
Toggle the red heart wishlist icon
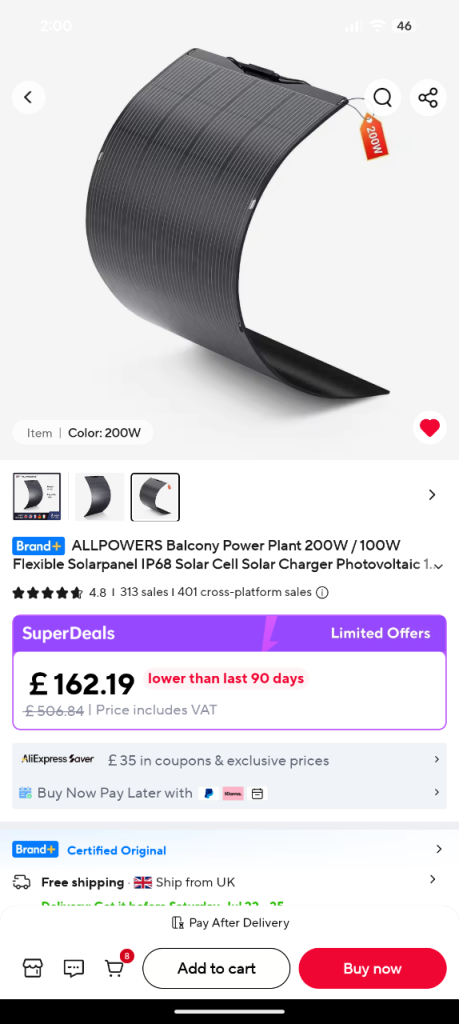pyautogui.click(x=430, y=428)
